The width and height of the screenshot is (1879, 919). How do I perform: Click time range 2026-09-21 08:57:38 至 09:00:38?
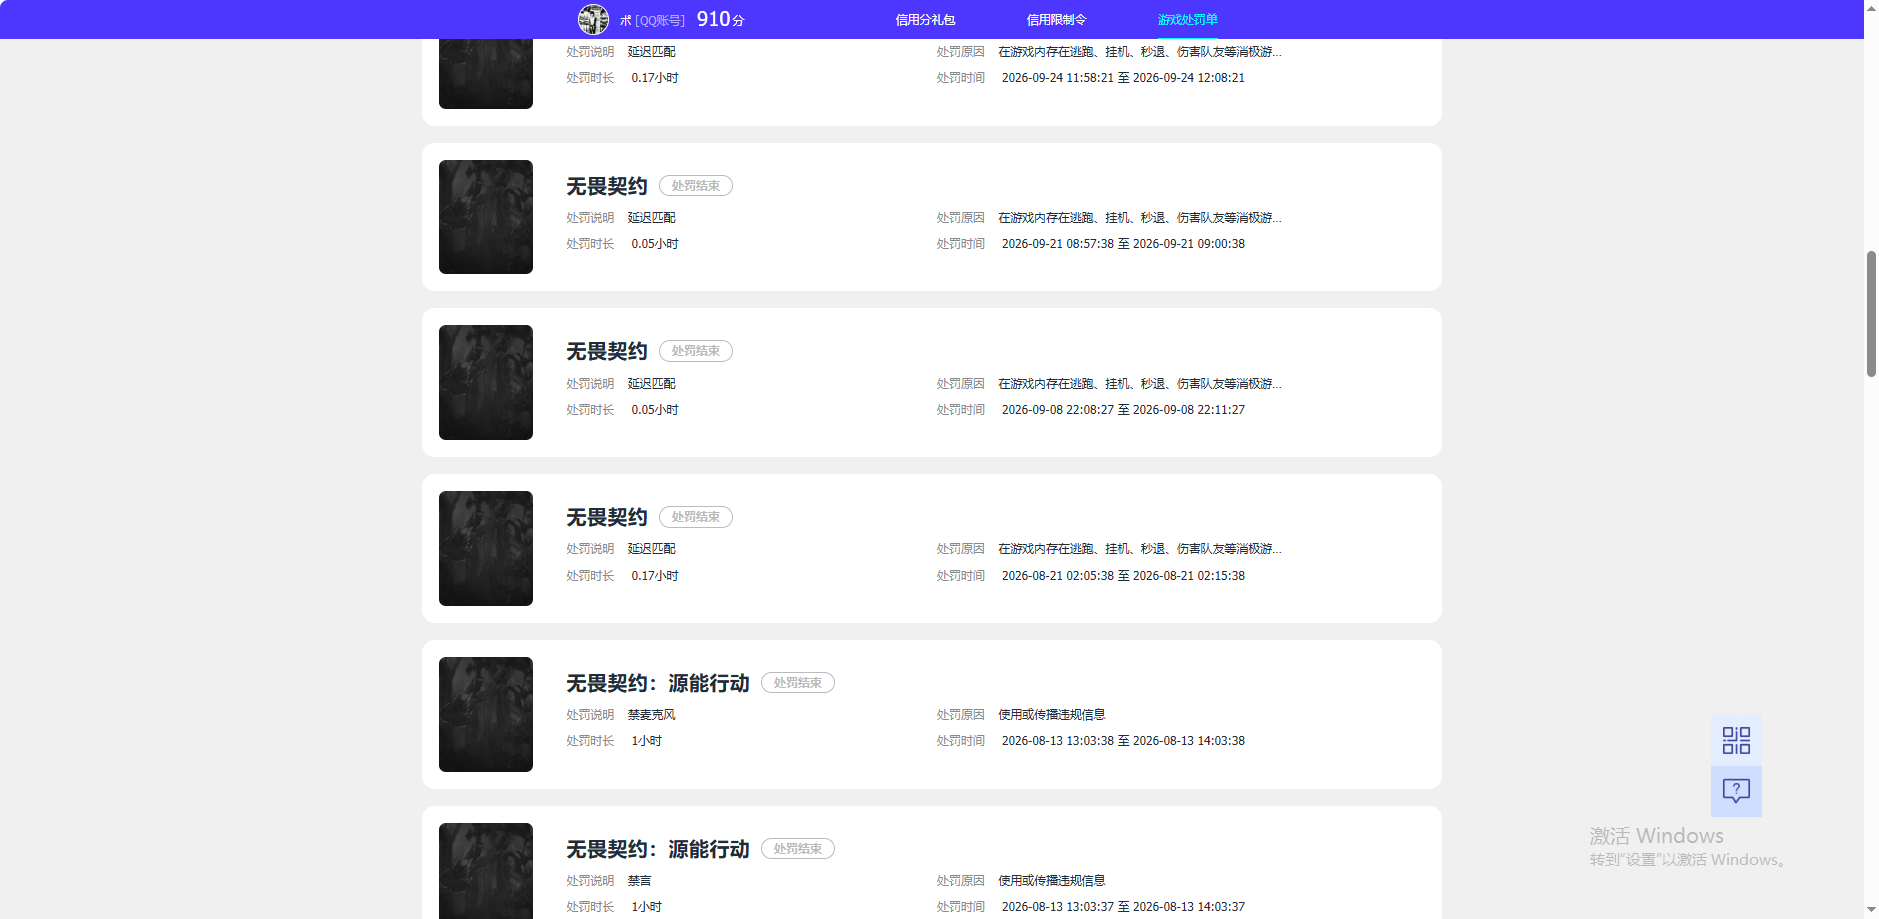click(1123, 244)
